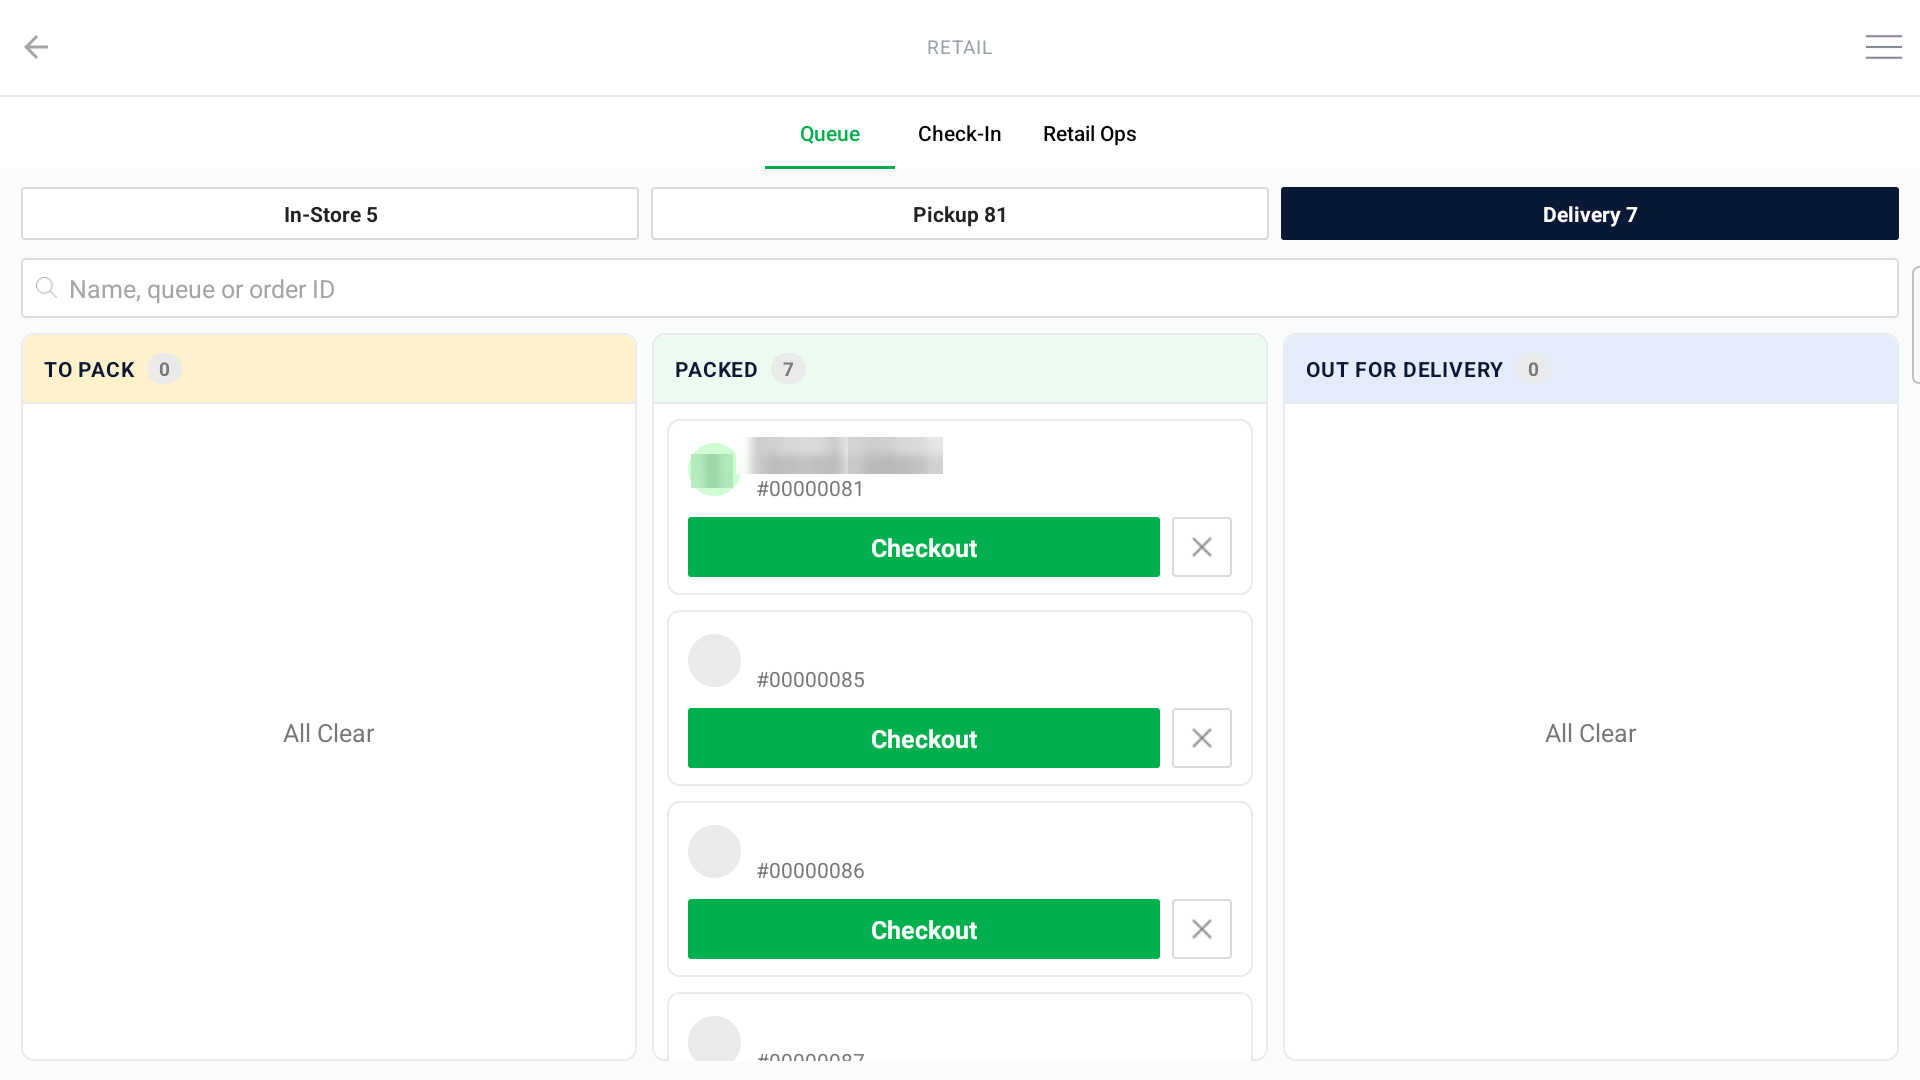Select the avatar for order #00000085
The image size is (1920, 1080).
coord(714,660)
